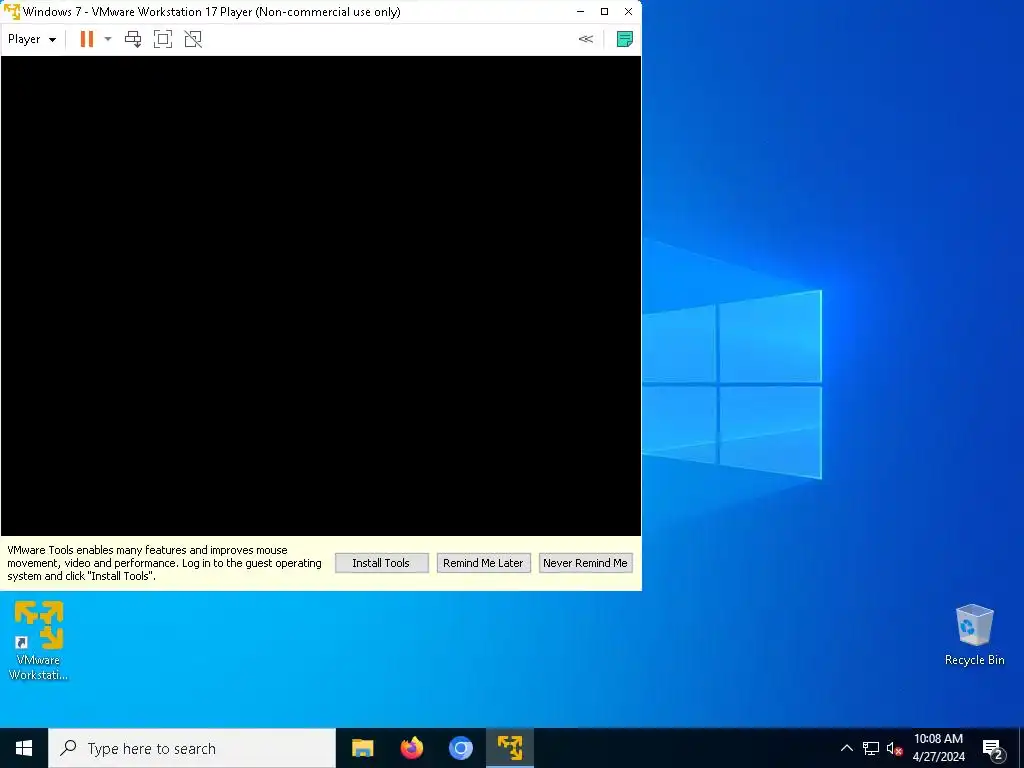
Task: Focus the Type here to search box
Action: (x=192, y=748)
